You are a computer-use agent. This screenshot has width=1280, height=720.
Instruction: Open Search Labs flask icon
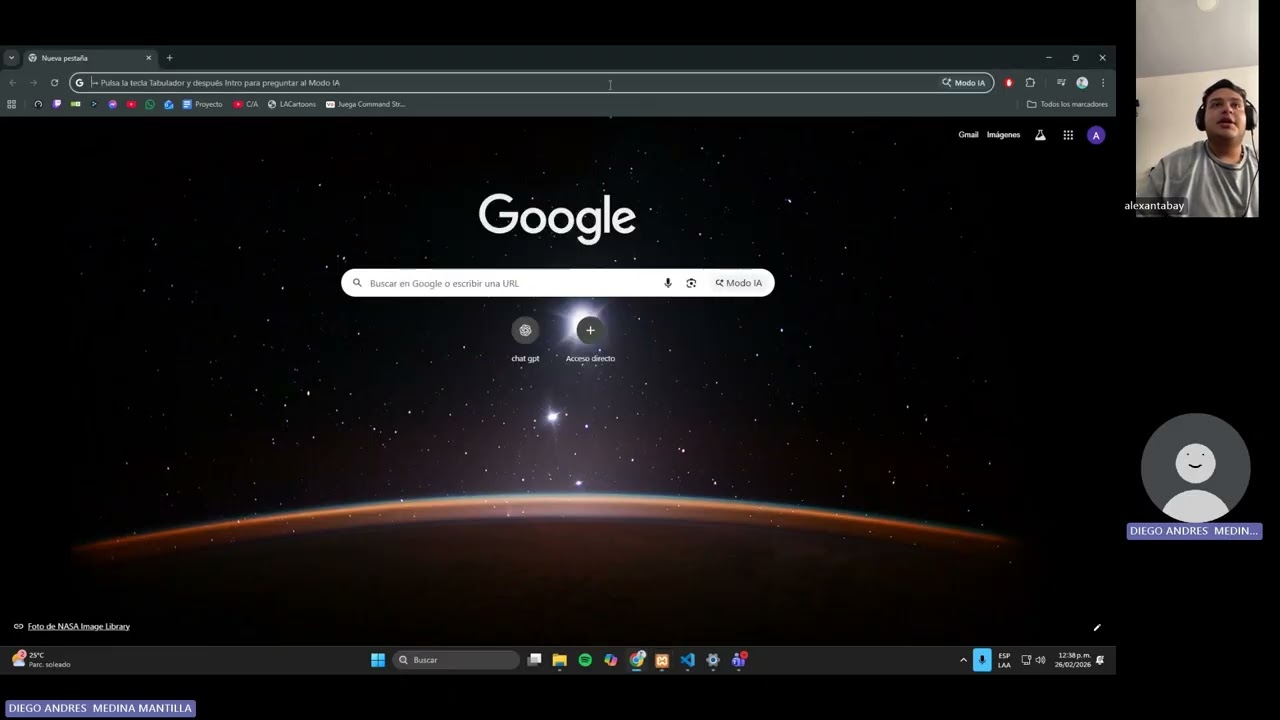[1040, 135]
